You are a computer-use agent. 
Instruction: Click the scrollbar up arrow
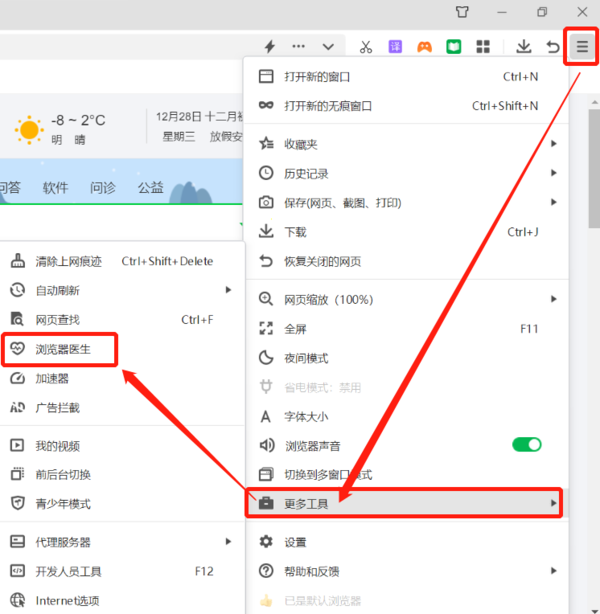tap(594, 102)
